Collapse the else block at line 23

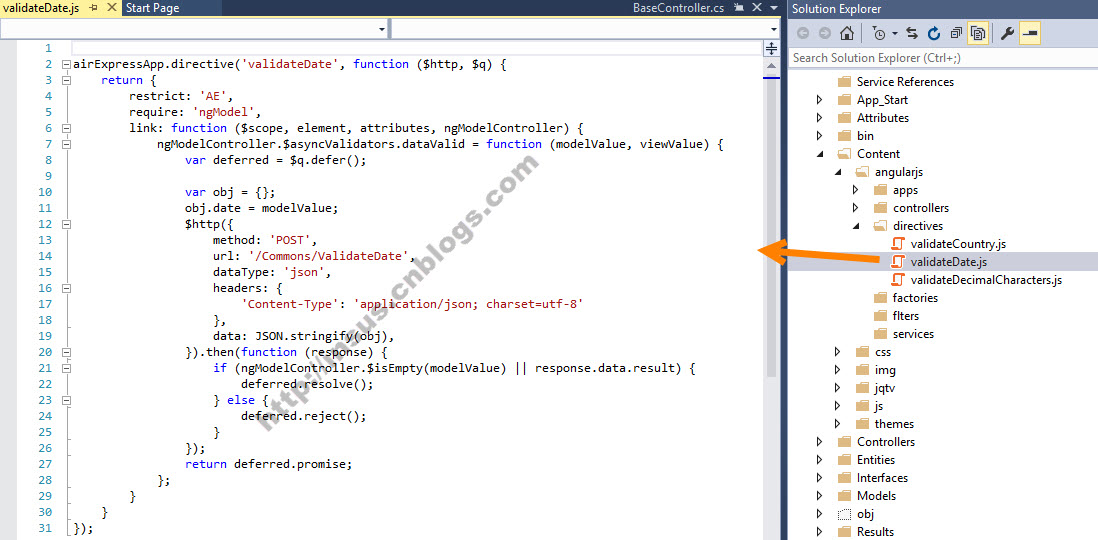67,400
